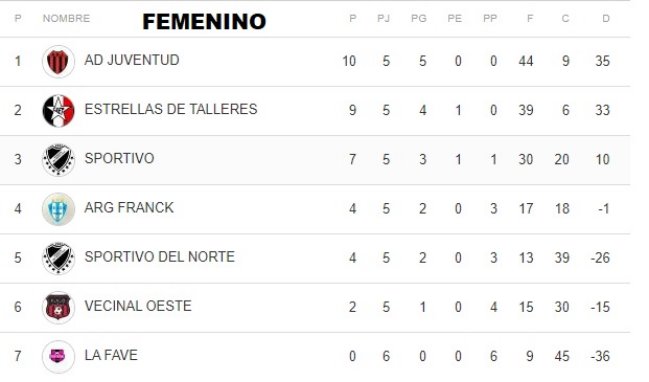Open the AD JUVENTUD team name
This screenshot has width=649, height=382.
[132, 60]
